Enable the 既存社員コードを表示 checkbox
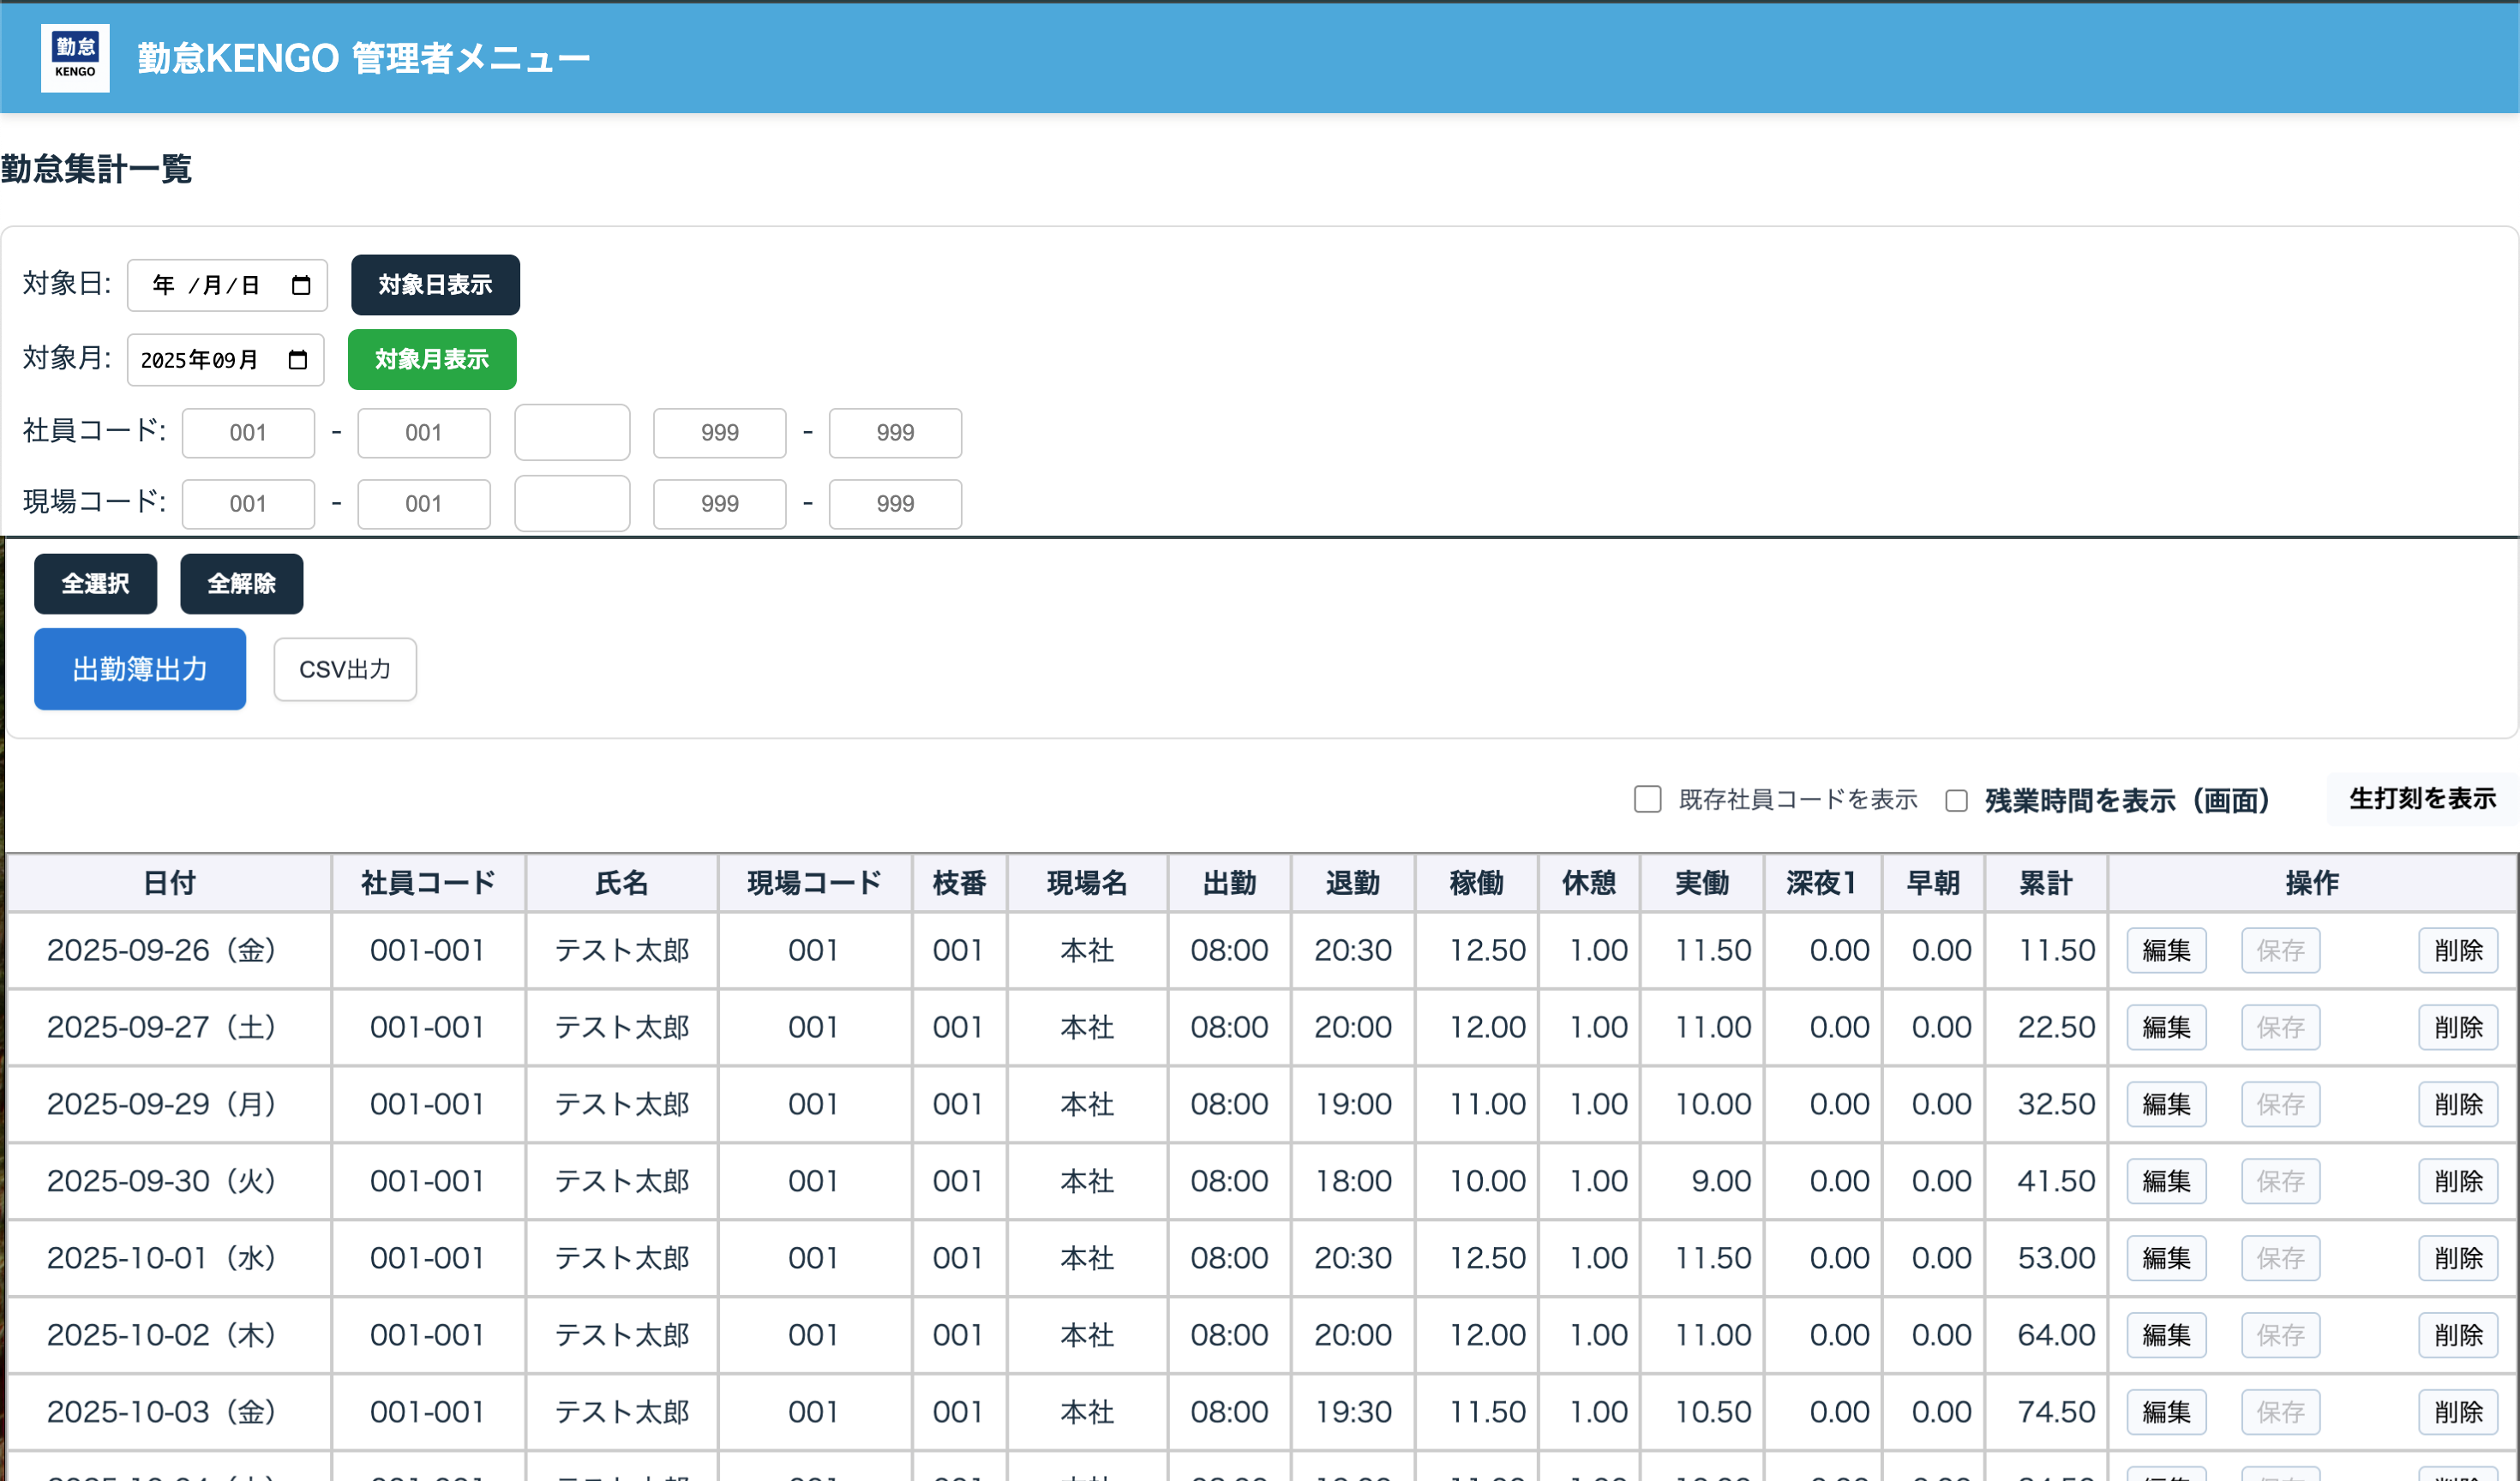This screenshot has height=1481, width=2520. [1647, 800]
